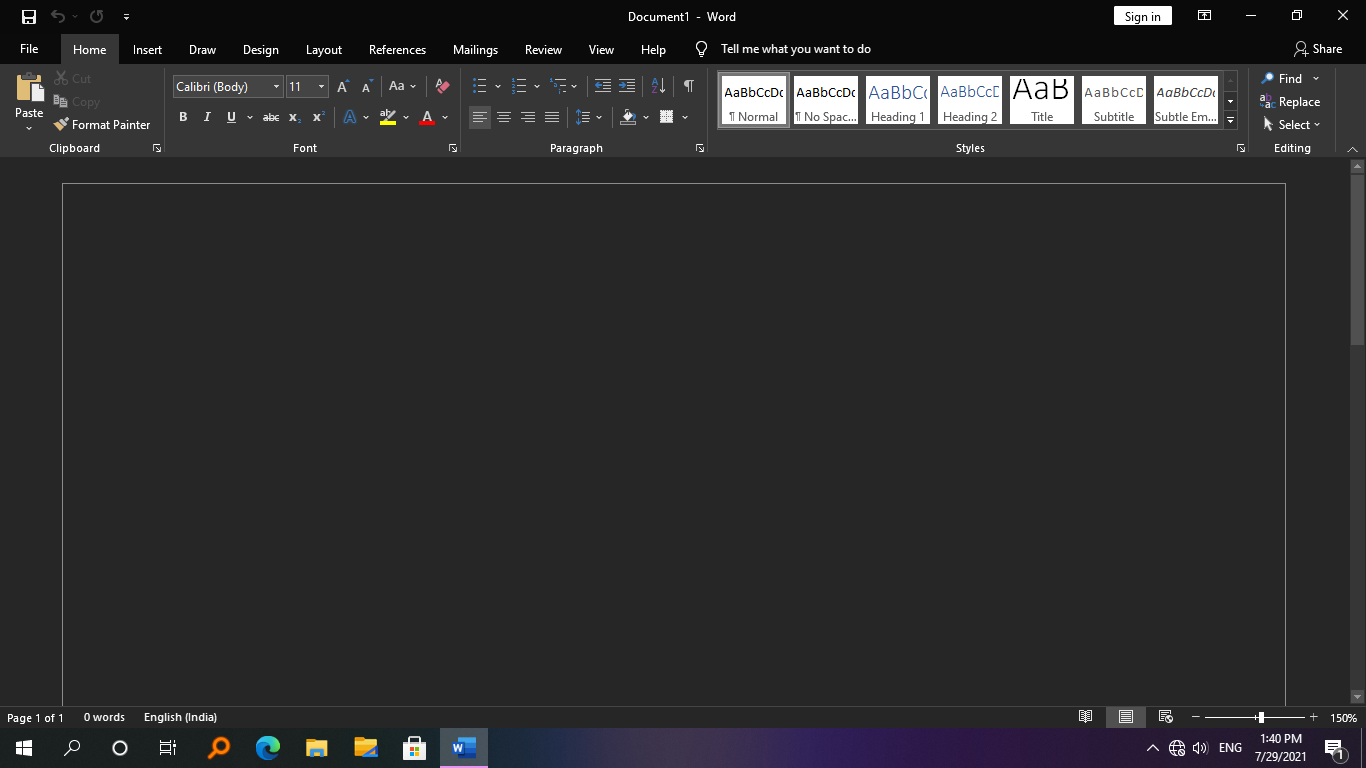
Task: Apply red font color
Action: (x=427, y=117)
